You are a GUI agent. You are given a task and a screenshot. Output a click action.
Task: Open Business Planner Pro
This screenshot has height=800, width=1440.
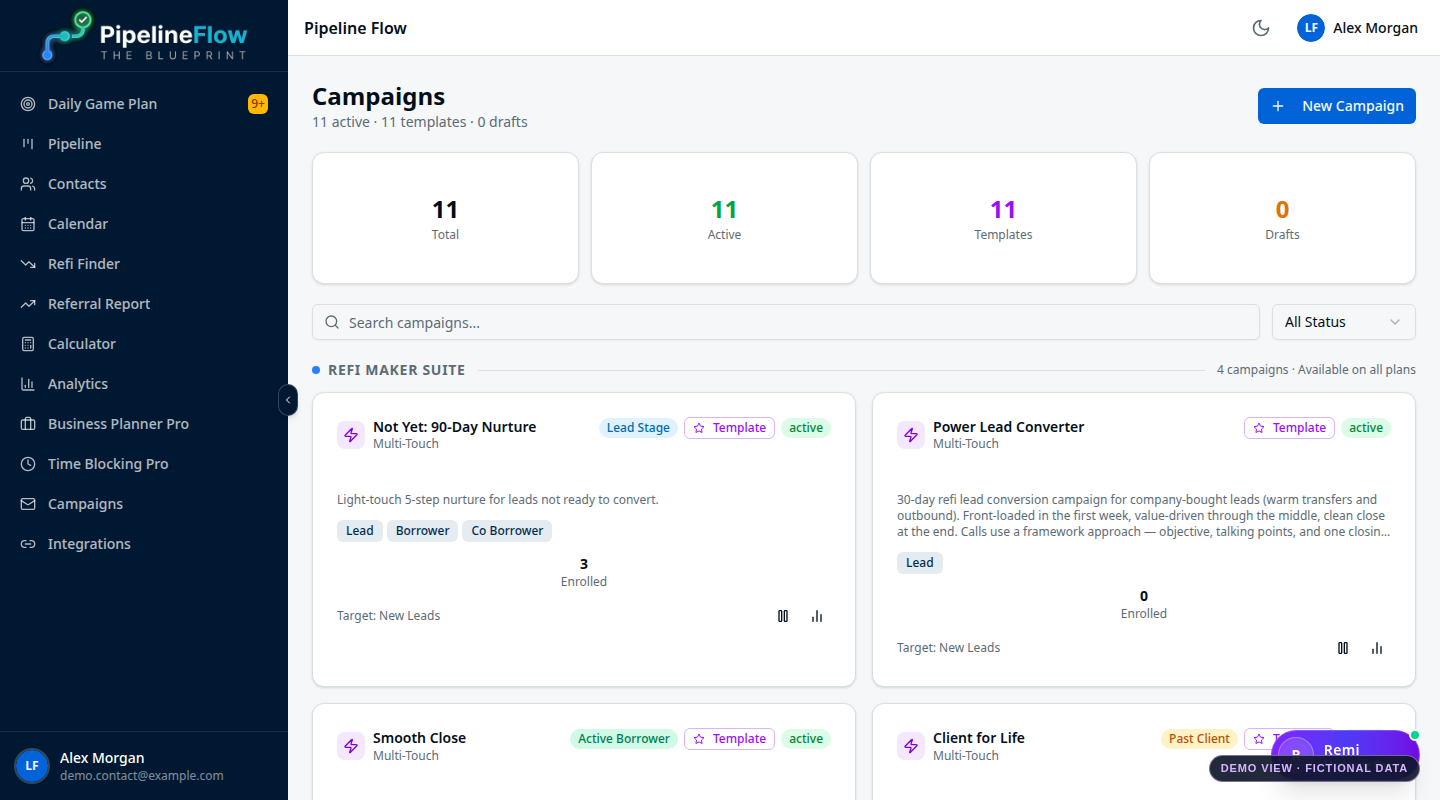(144, 424)
